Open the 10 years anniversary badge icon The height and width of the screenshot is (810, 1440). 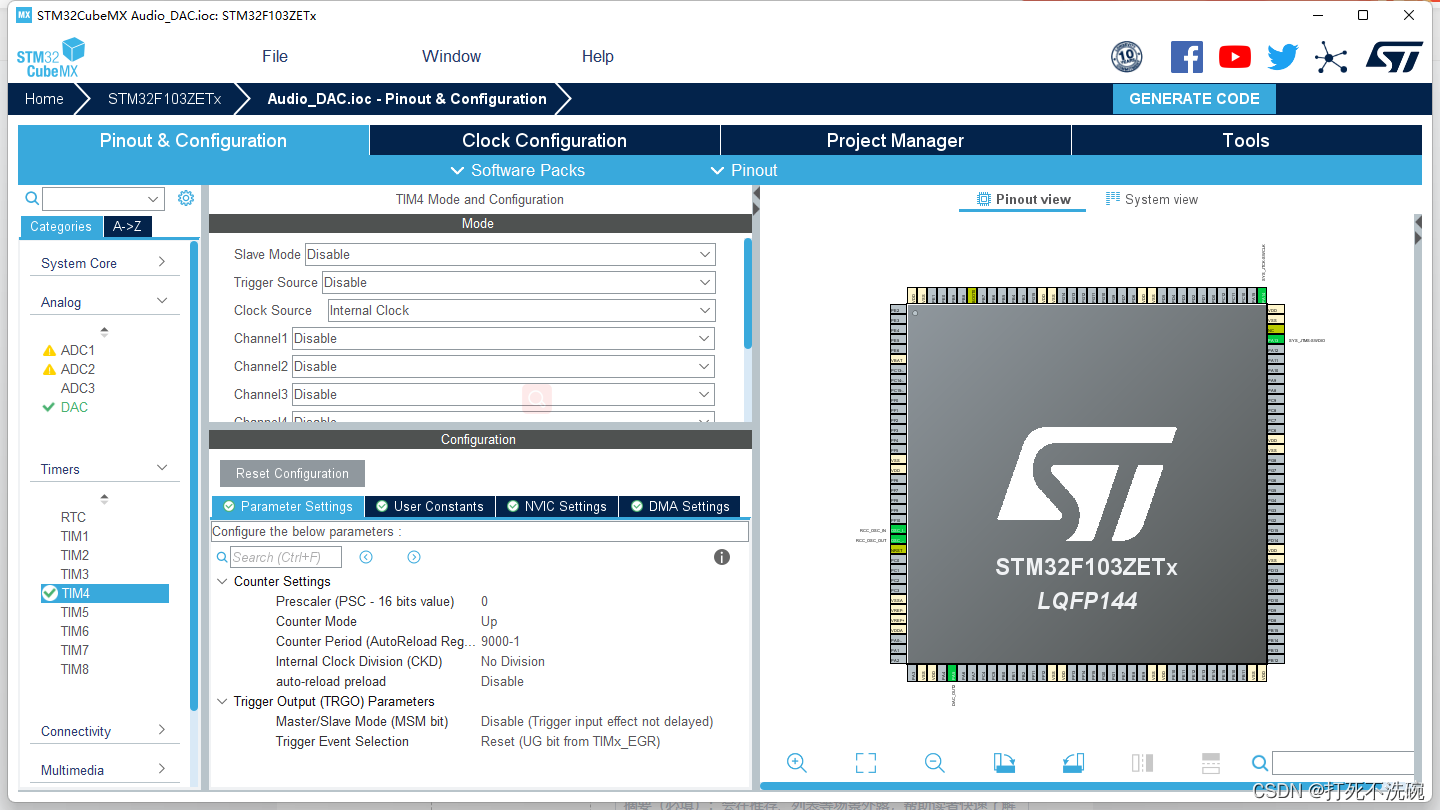pos(1127,57)
